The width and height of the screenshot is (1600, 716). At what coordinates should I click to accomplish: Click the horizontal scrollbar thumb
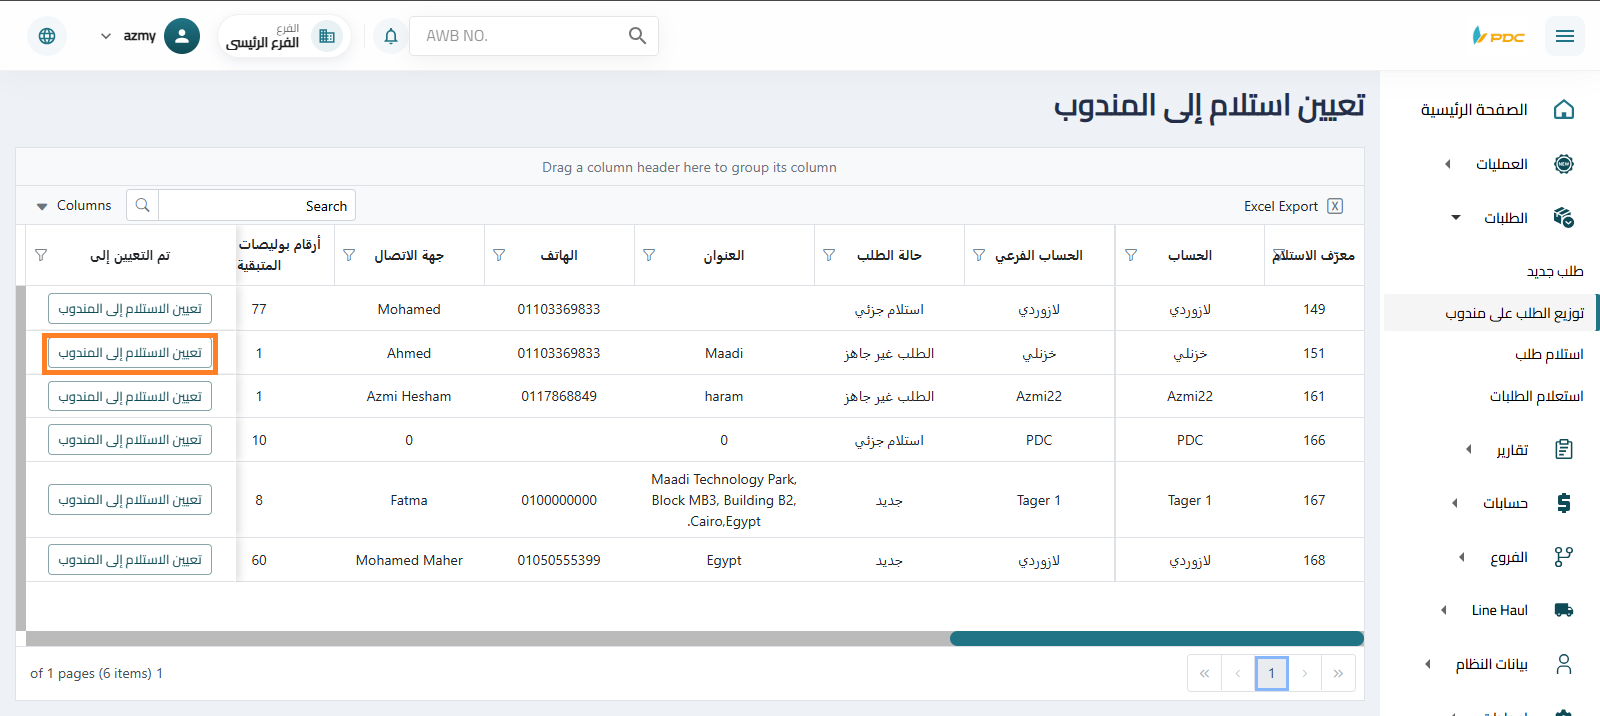(x=1157, y=638)
